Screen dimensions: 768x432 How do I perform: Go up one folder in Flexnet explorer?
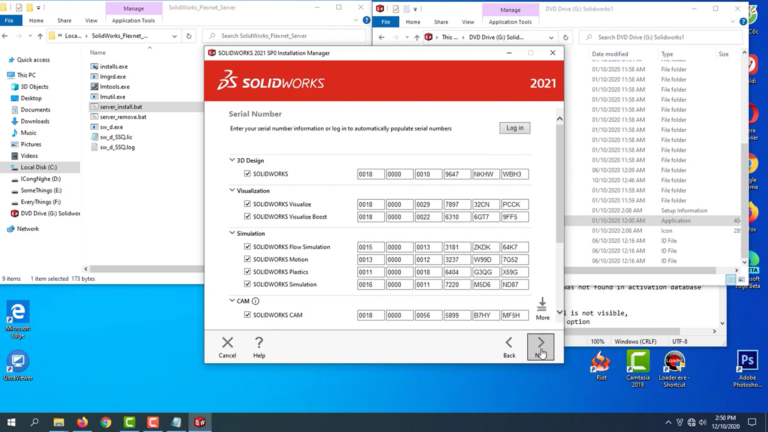click(40, 36)
